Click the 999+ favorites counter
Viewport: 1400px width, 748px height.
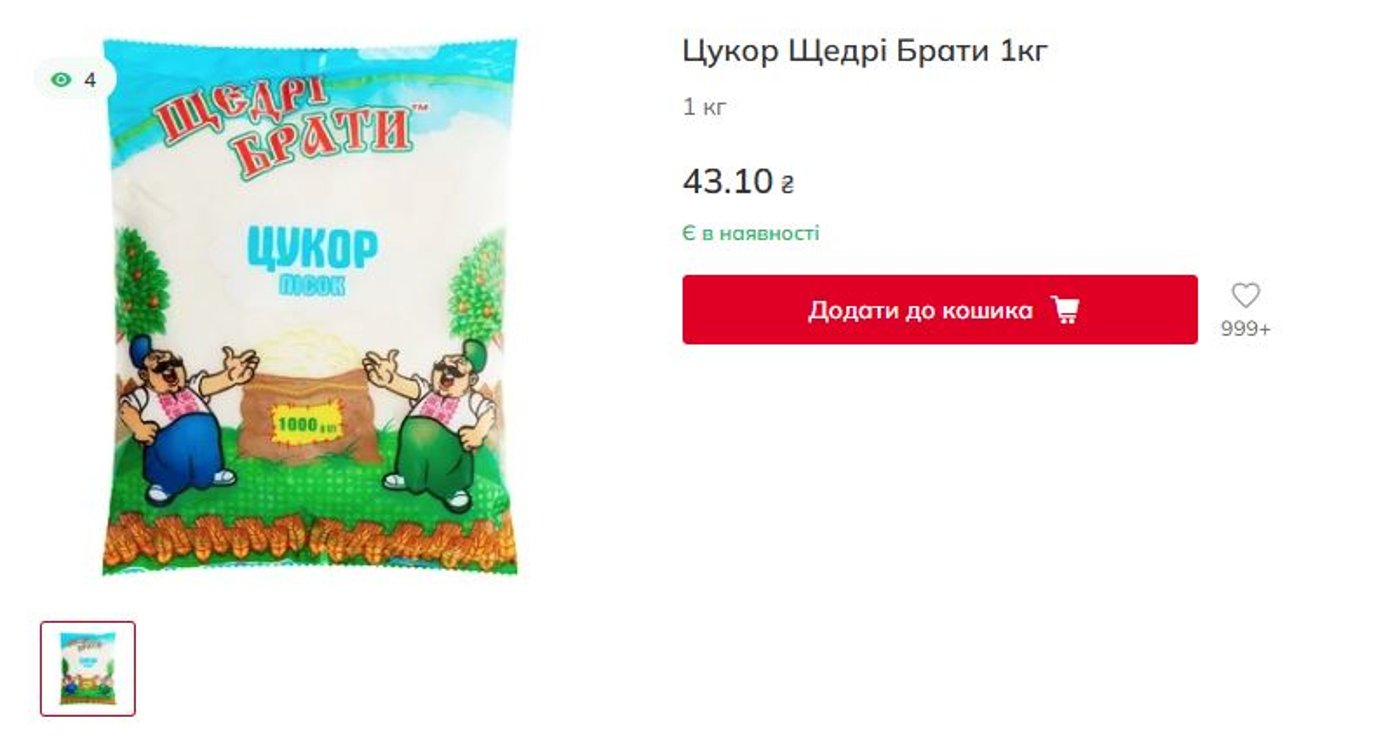coord(1245,329)
